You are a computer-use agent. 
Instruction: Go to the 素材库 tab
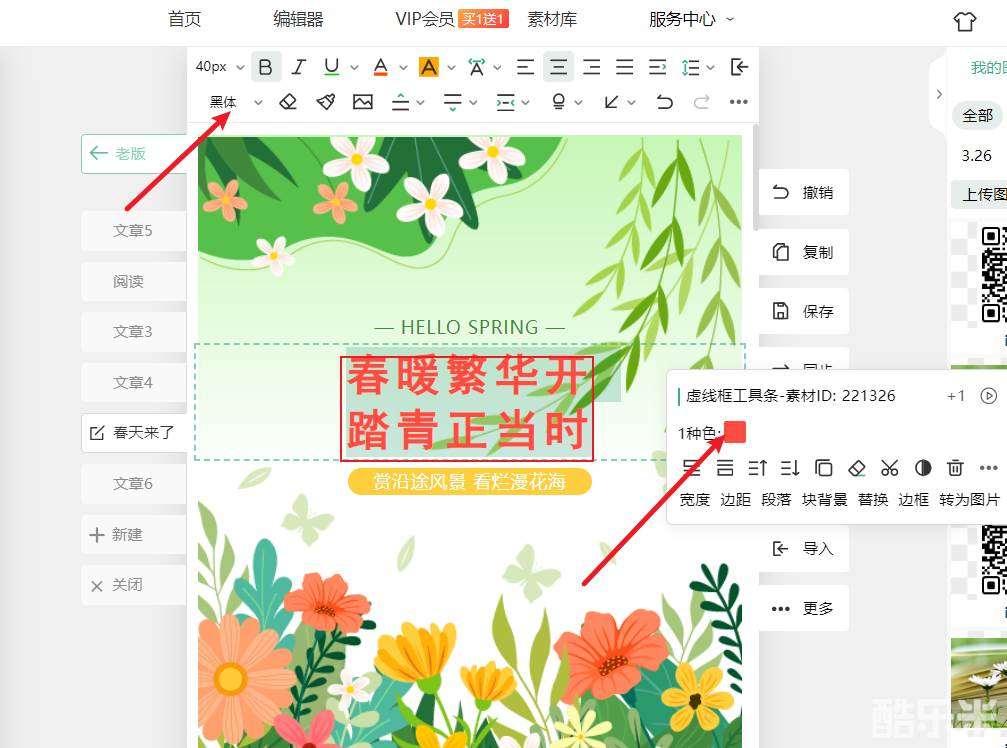point(552,19)
